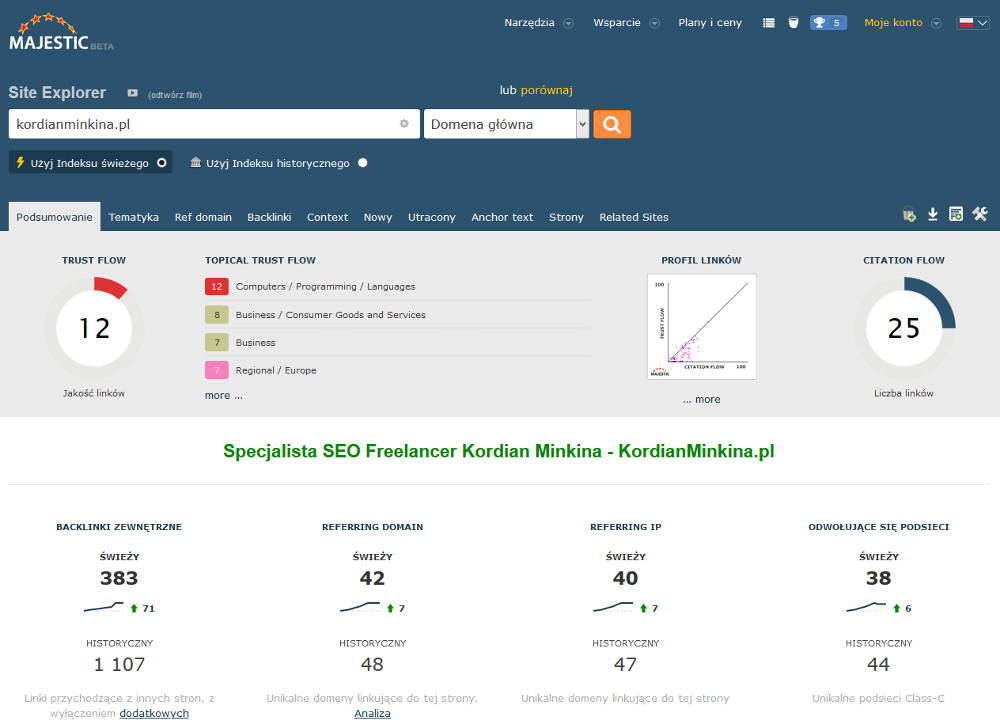Click the orange search magnifier button
1000x728 pixels.
pos(611,124)
